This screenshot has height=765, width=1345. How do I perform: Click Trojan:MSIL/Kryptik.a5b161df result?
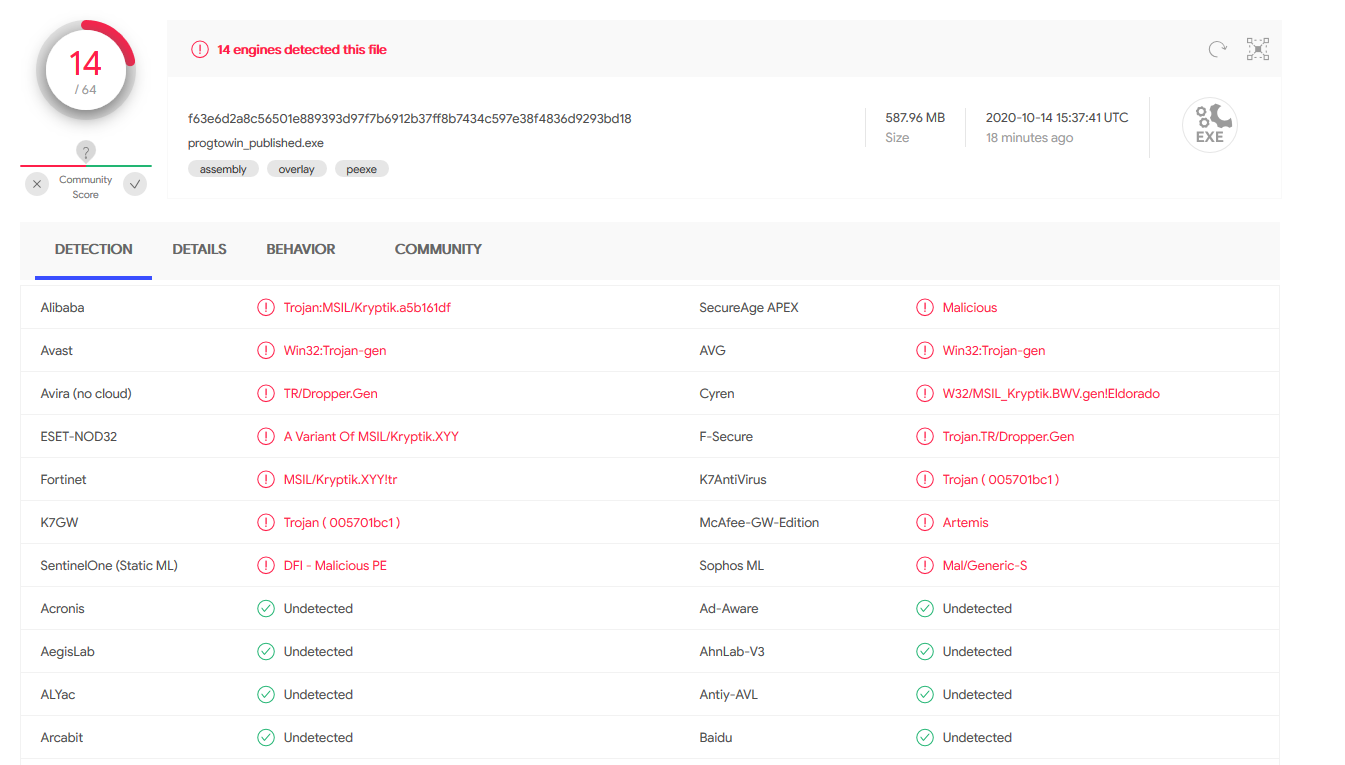(x=367, y=308)
